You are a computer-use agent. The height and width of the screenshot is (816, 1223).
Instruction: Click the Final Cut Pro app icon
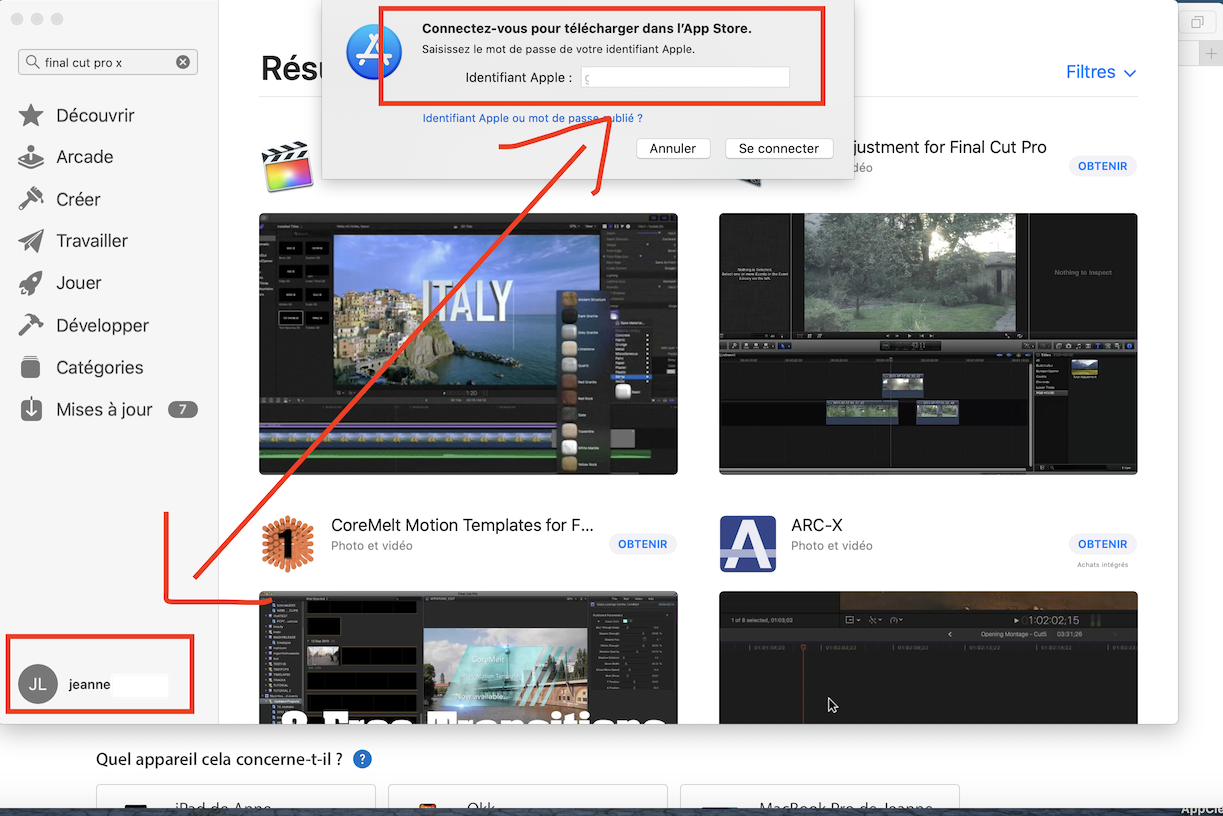pyautogui.click(x=287, y=165)
